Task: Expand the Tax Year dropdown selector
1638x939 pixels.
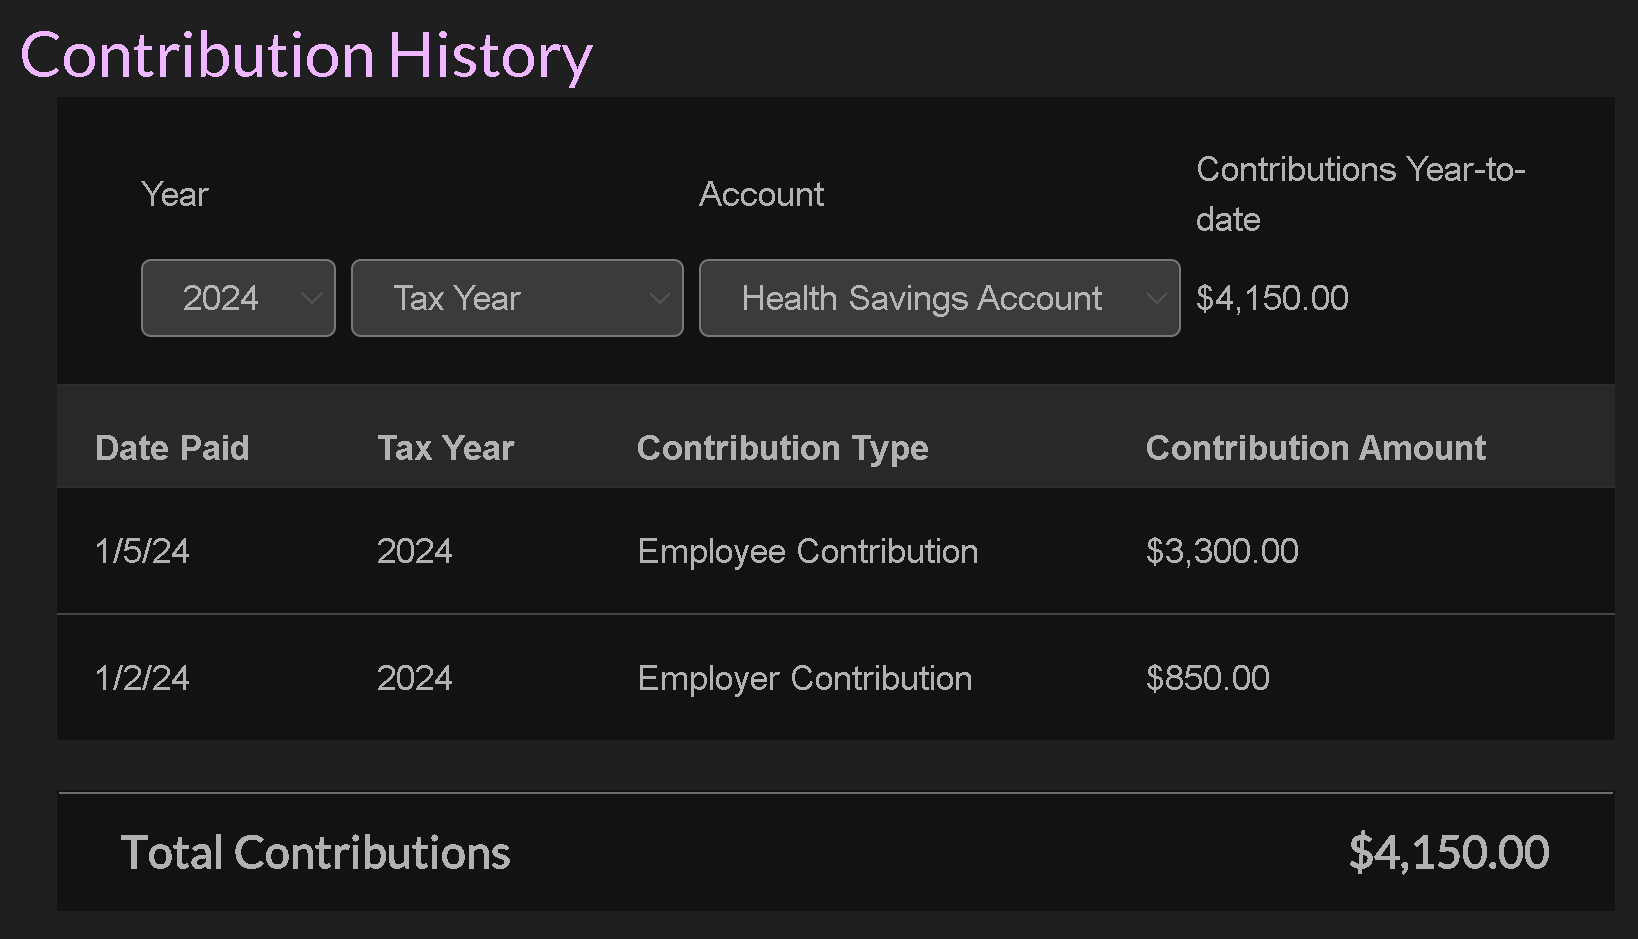Action: (517, 298)
